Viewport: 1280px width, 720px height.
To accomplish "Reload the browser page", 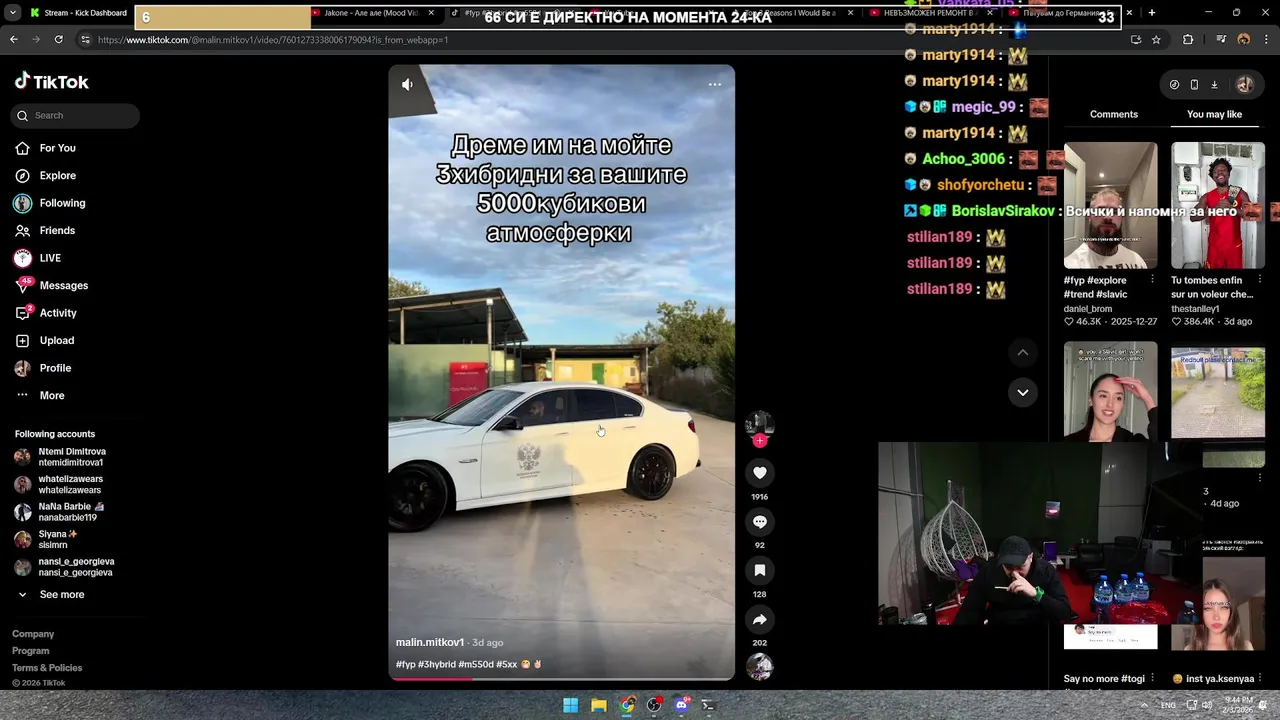I will (58, 40).
